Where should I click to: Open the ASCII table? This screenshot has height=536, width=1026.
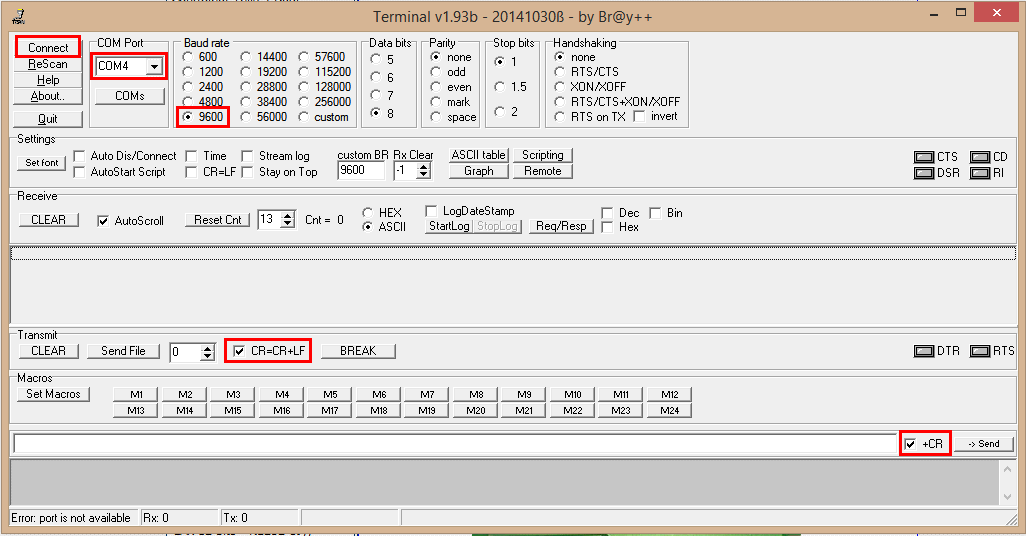(x=478, y=155)
